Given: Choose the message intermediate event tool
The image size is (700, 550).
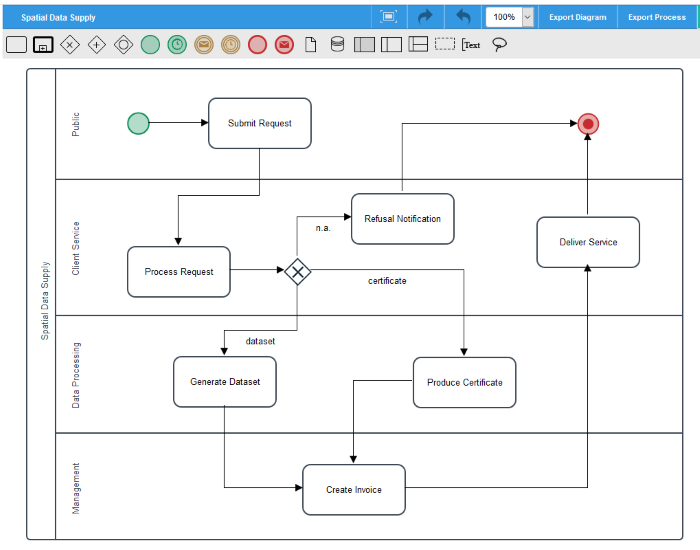Looking at the screenshot, I should [x=204, y=45].
